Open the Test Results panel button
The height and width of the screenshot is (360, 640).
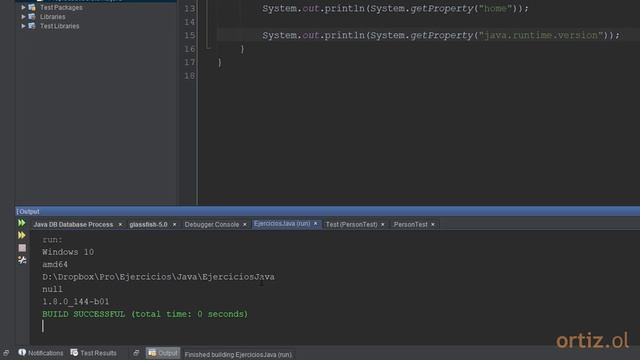93,353
